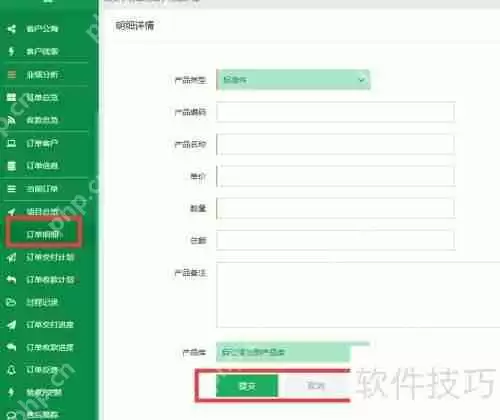
Task: Click the bars icon beside 业绩分析
Action: (12, 74)
